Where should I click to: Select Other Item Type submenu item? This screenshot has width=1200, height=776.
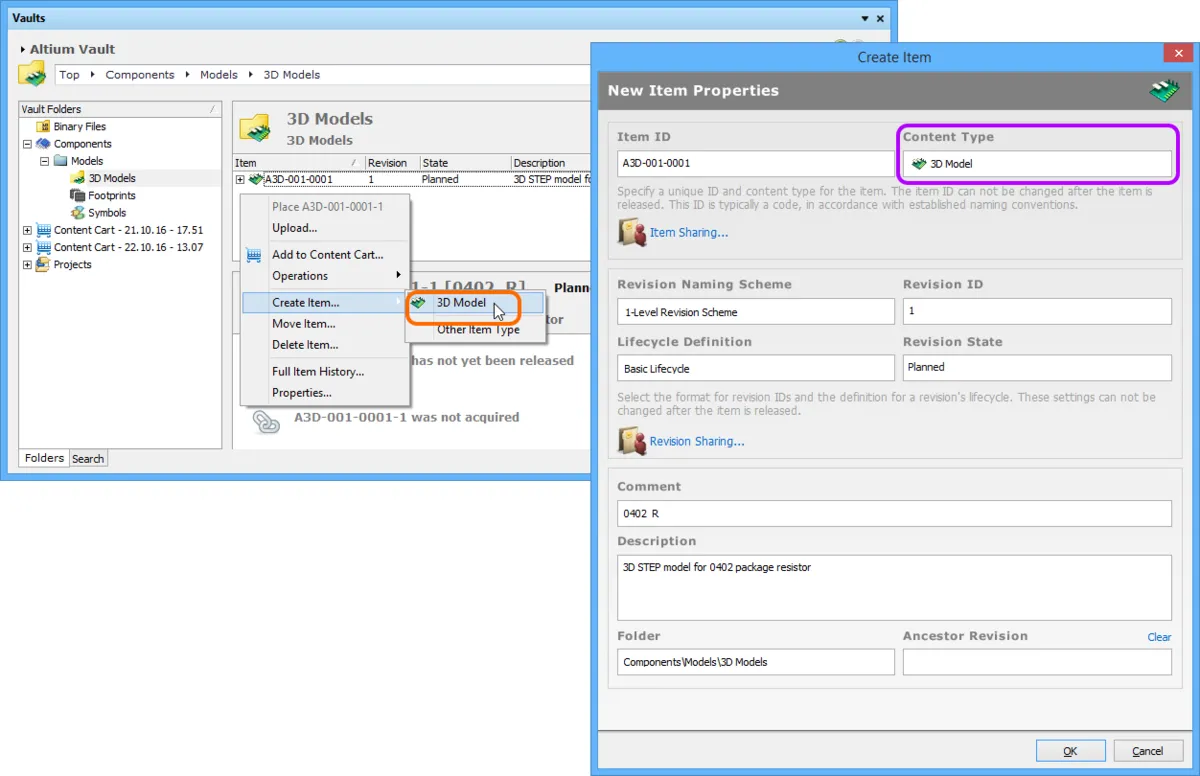coord(478,330)
